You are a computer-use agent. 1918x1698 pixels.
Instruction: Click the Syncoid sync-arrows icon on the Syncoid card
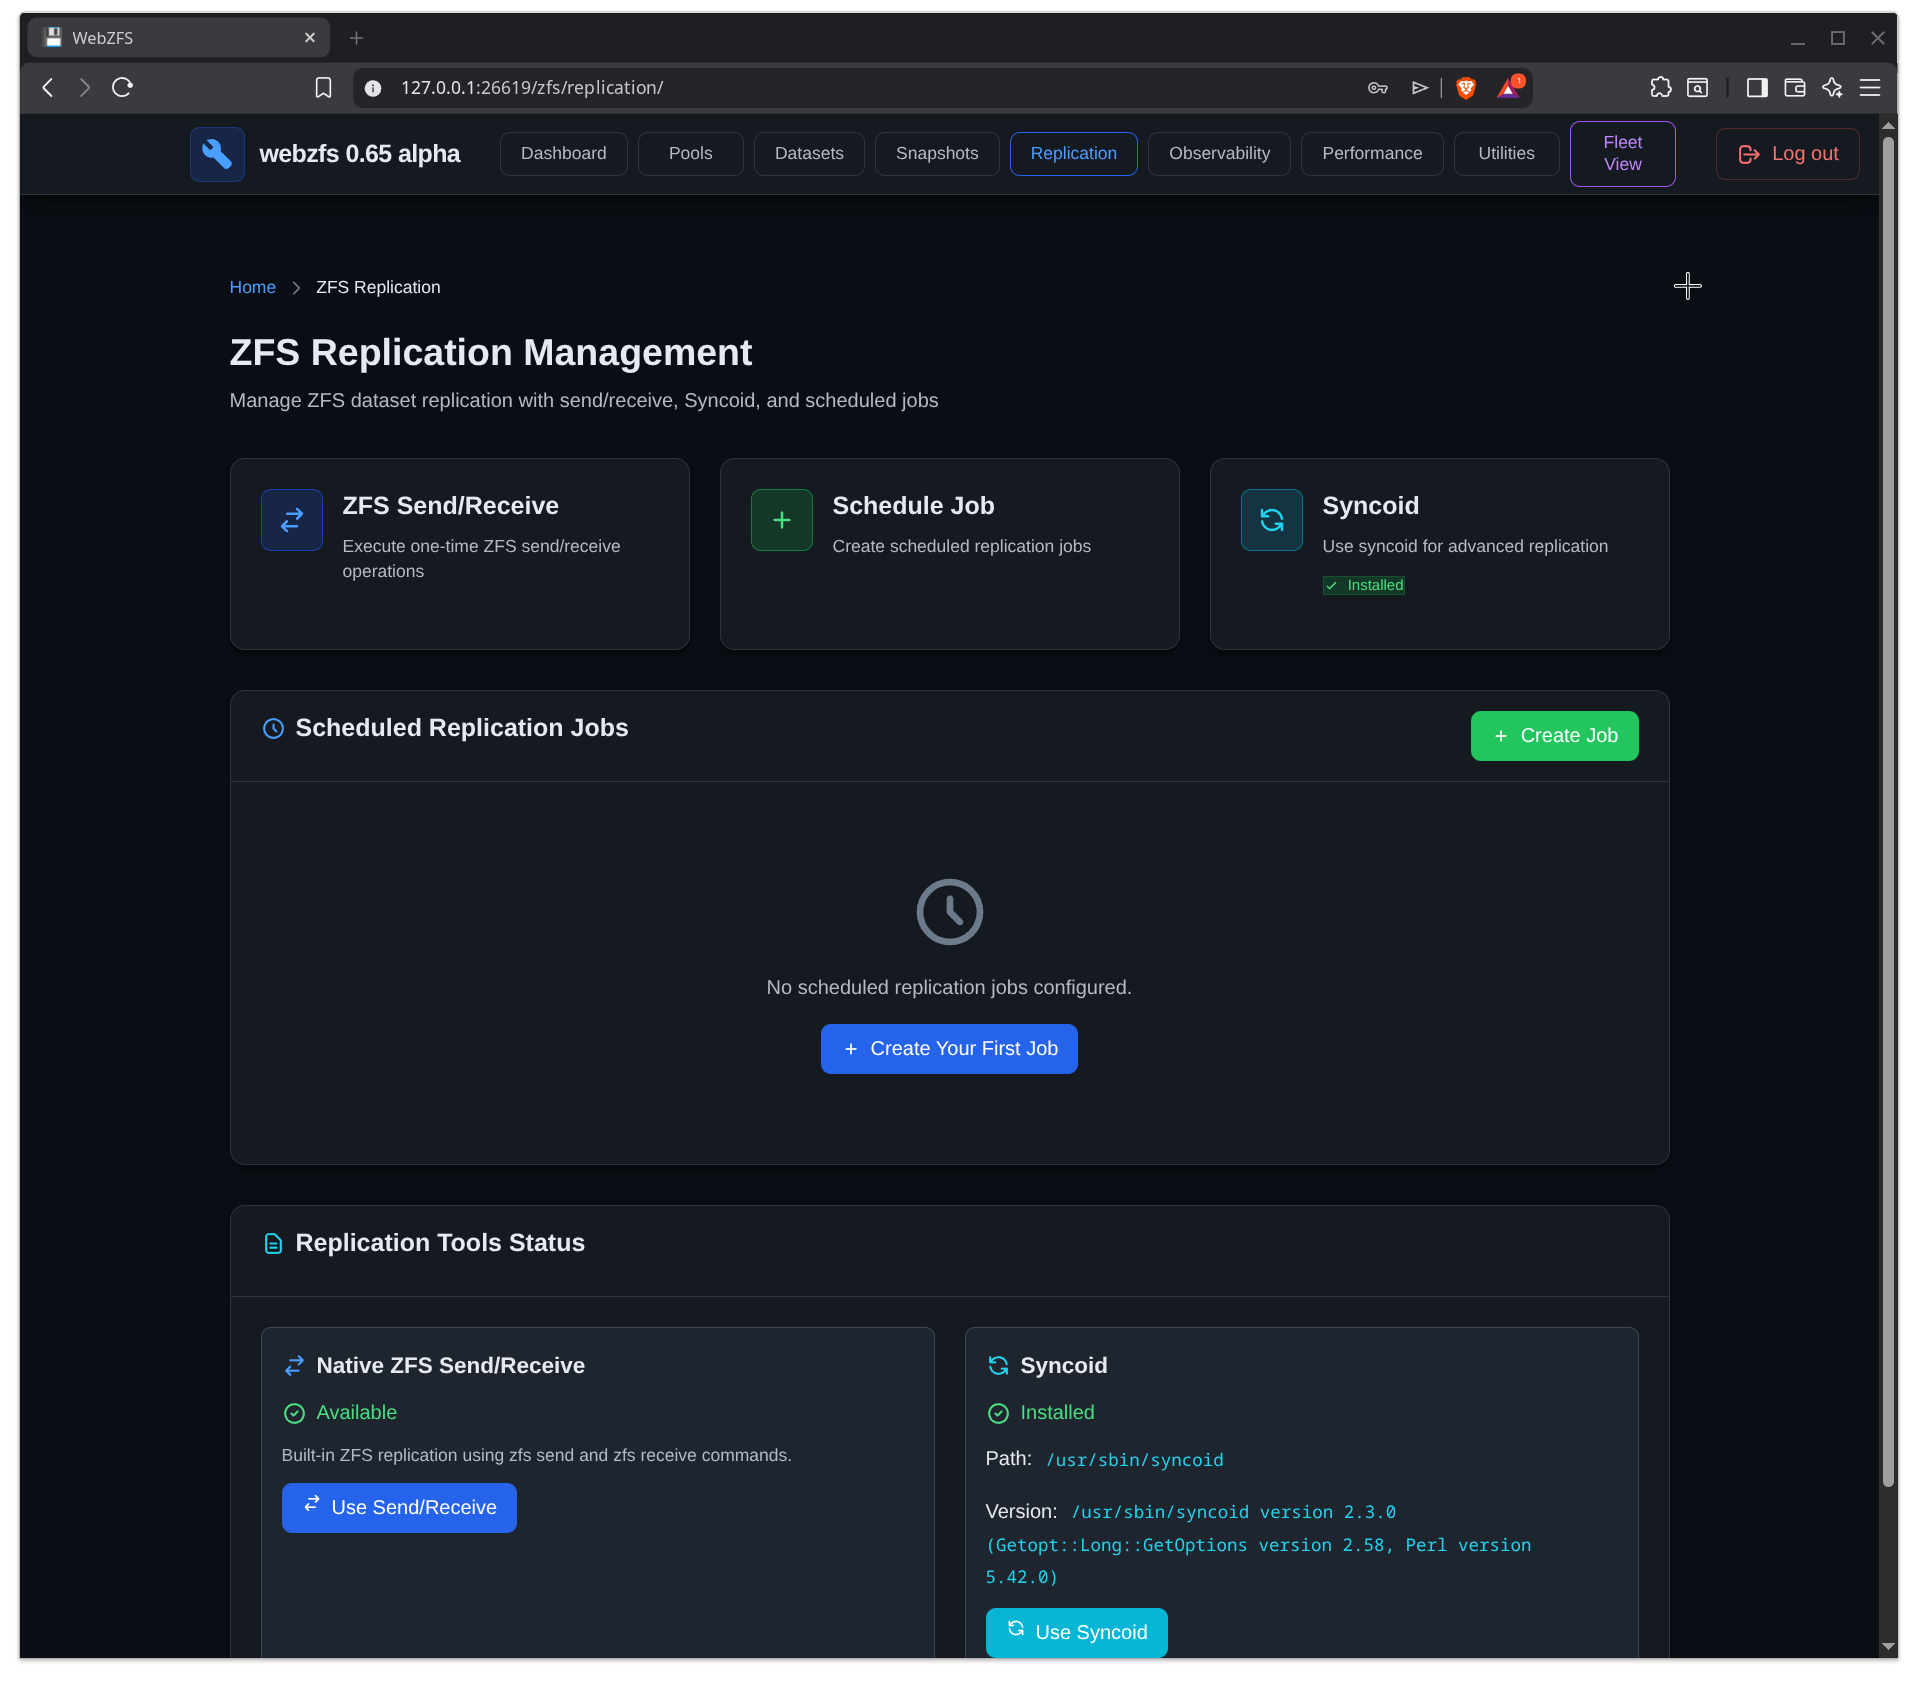coord(1271,519)
